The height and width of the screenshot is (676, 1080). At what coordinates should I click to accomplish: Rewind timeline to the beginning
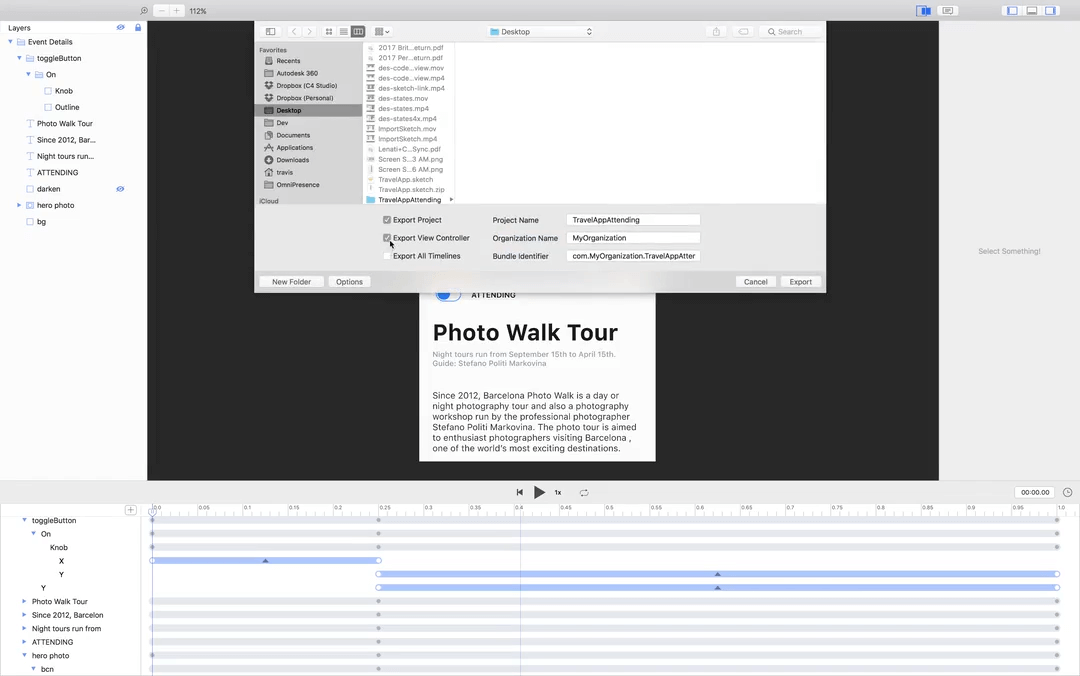coord(519,492)
